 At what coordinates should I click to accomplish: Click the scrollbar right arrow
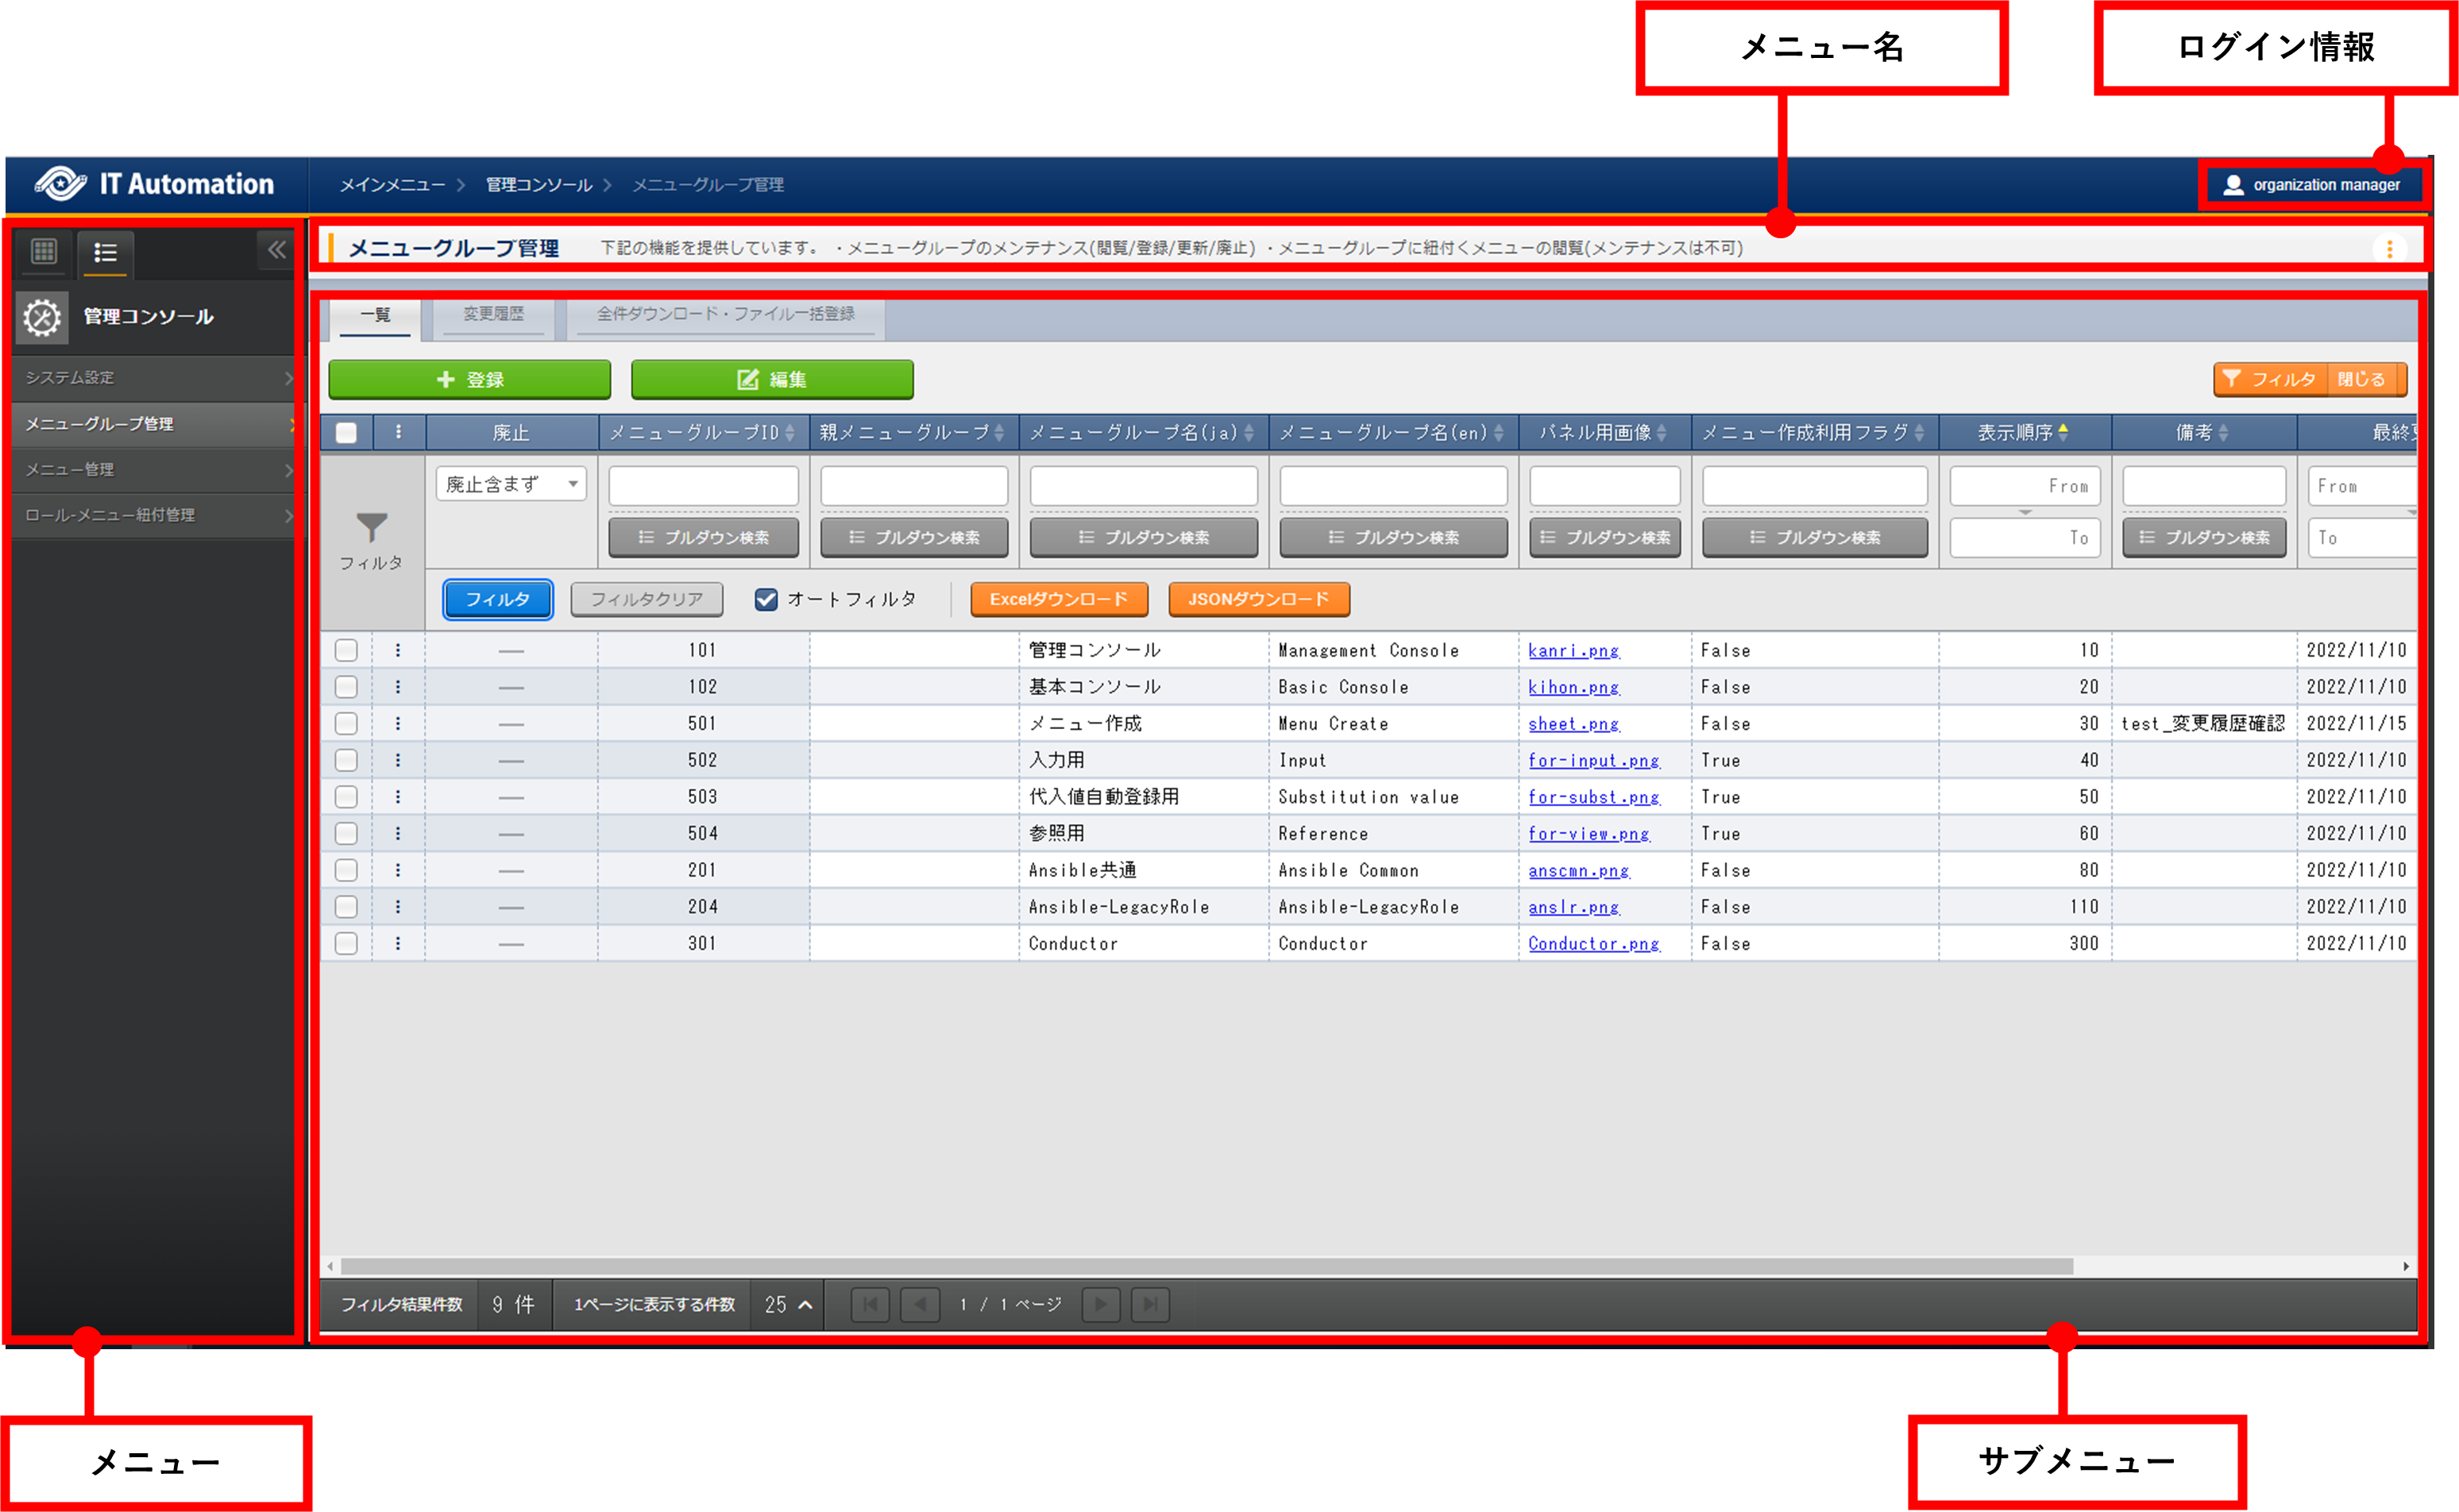click(2405, 1266)
